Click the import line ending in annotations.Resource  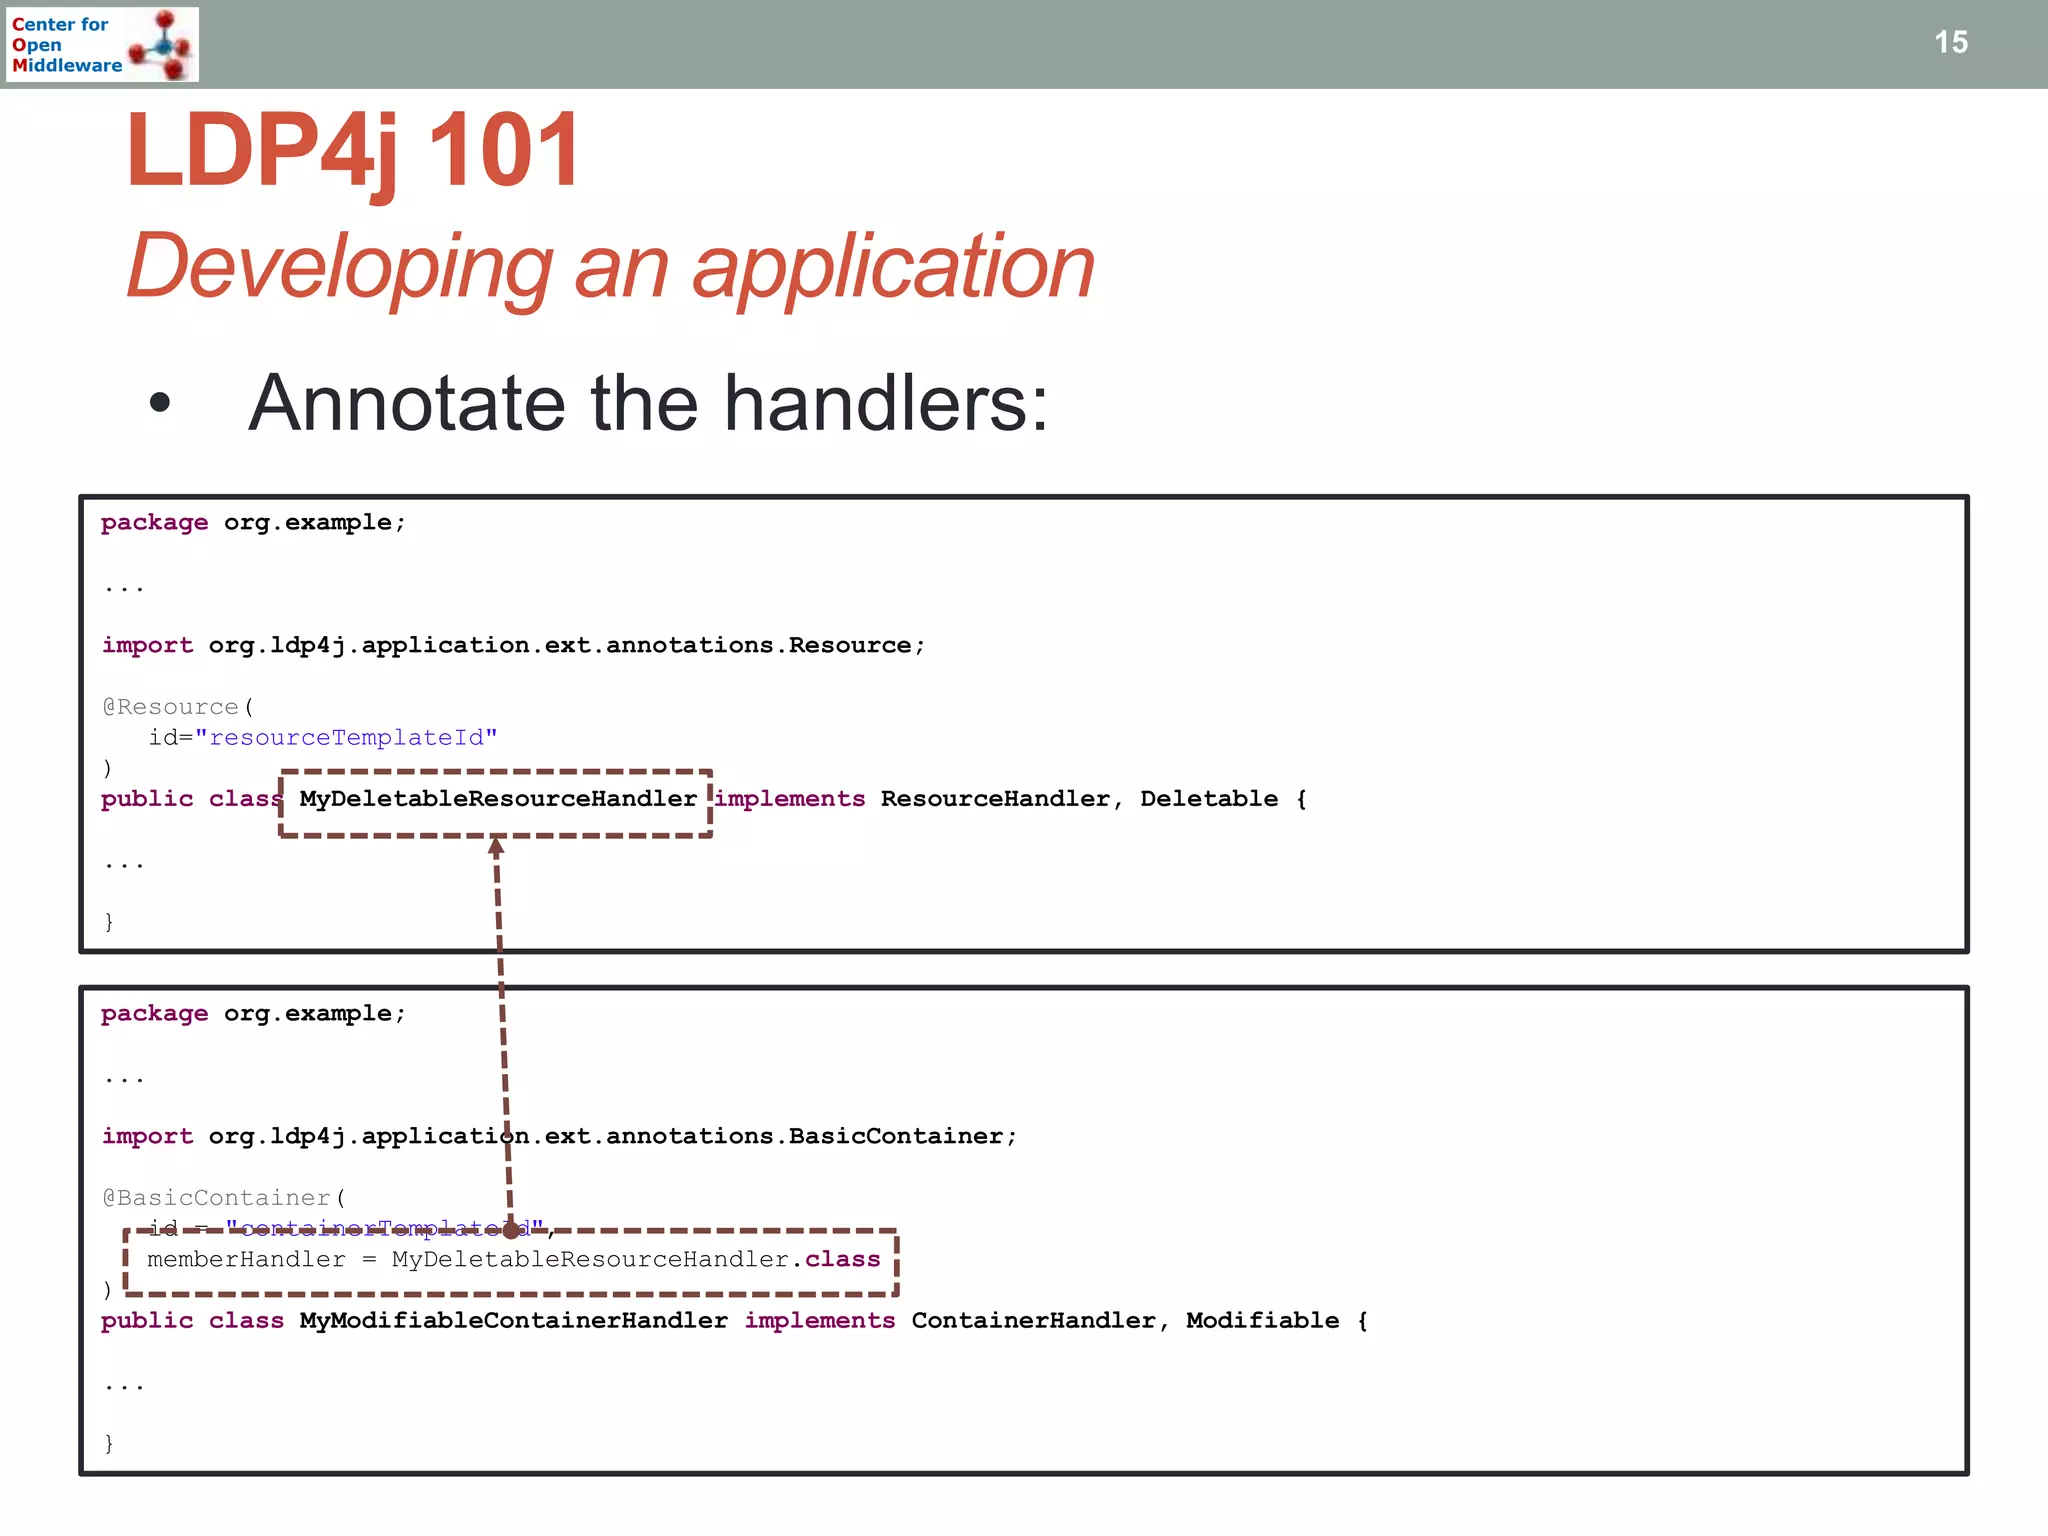[514, 646]
